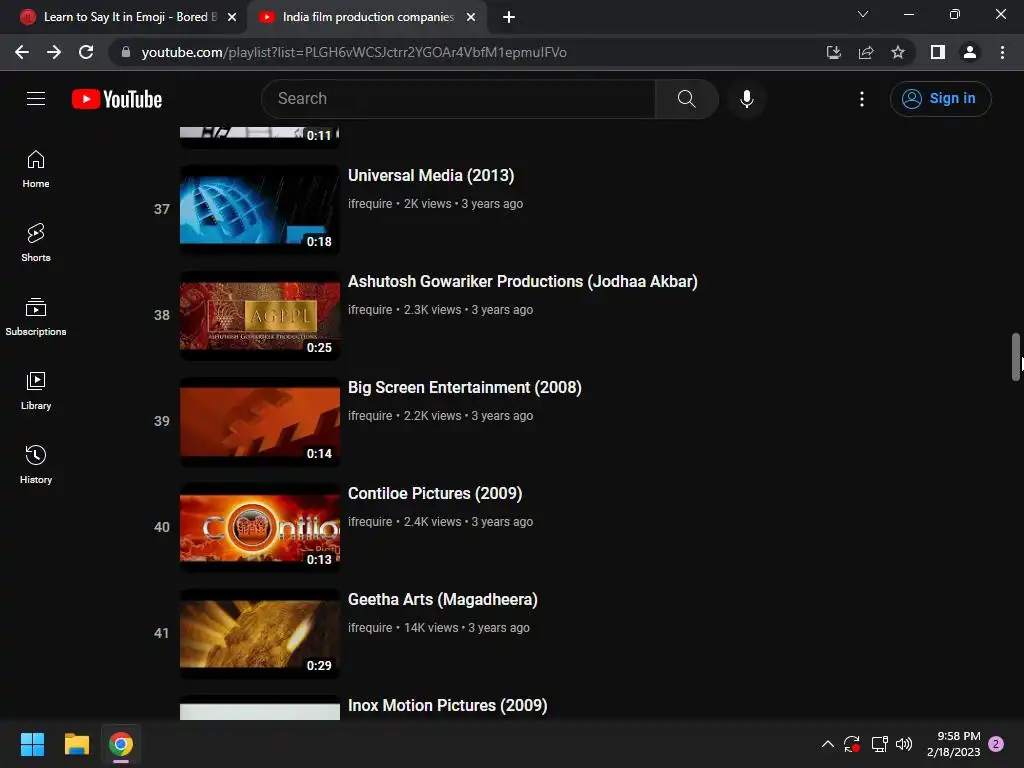
Task: Open Big Screen Entertainment (2008) title
Action: click(464, 387)
